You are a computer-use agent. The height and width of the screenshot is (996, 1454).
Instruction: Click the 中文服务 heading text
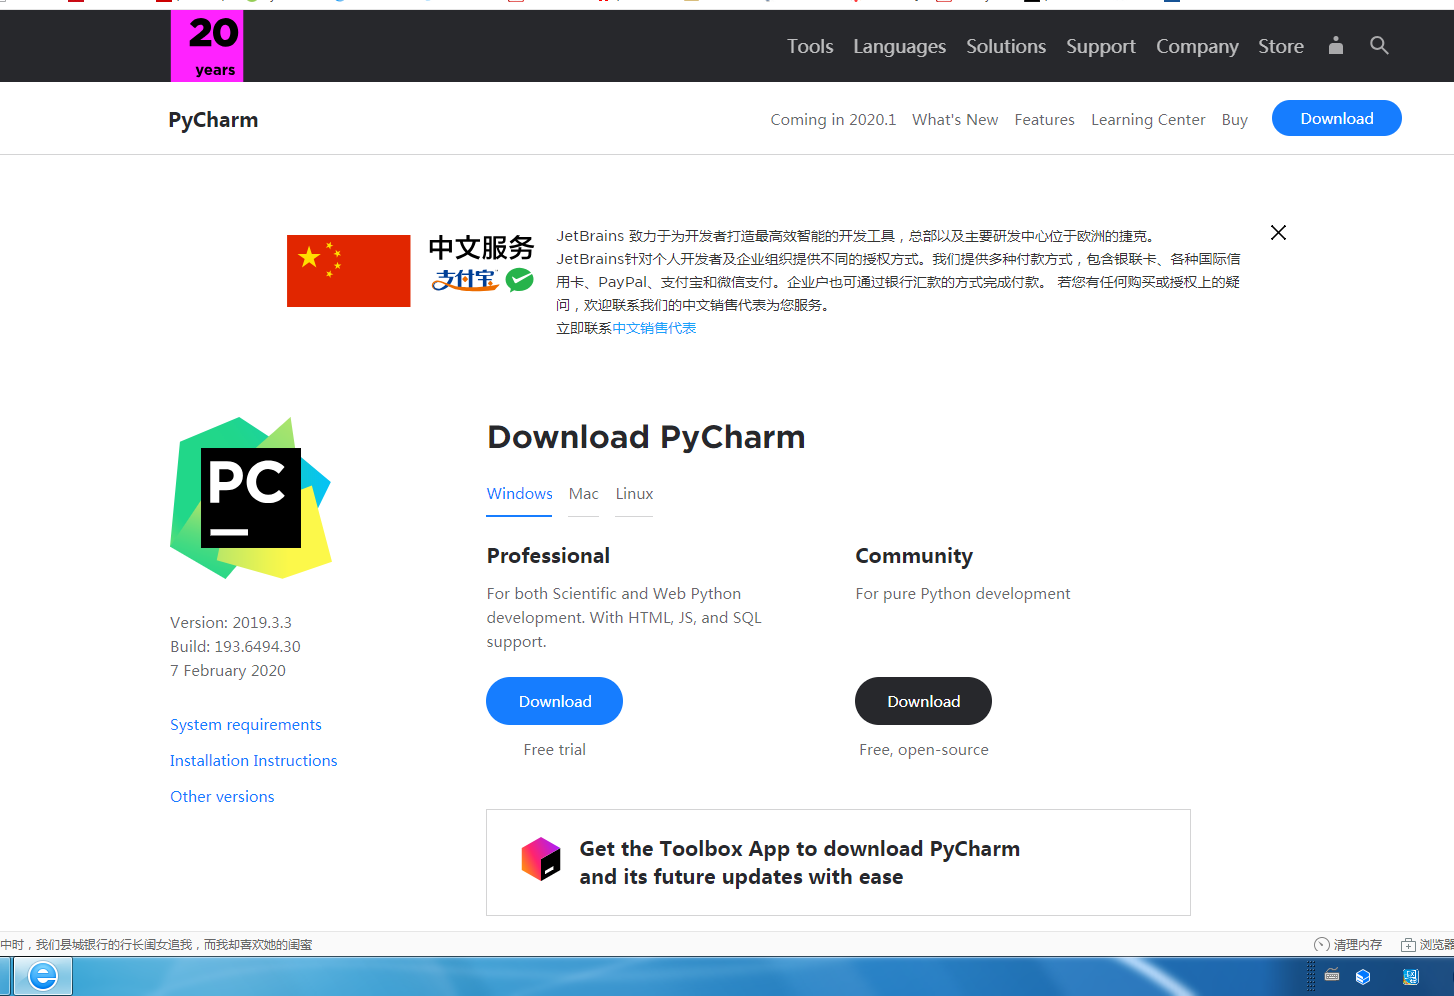point(481,247)
